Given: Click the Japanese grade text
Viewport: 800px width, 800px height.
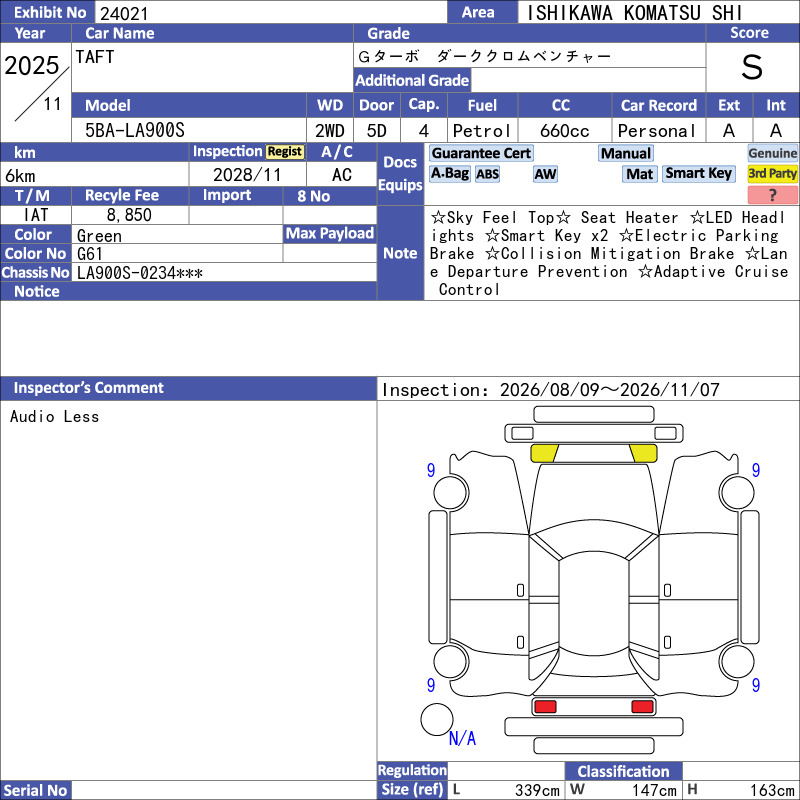Looking at the screenshot, I should point(485,56).
